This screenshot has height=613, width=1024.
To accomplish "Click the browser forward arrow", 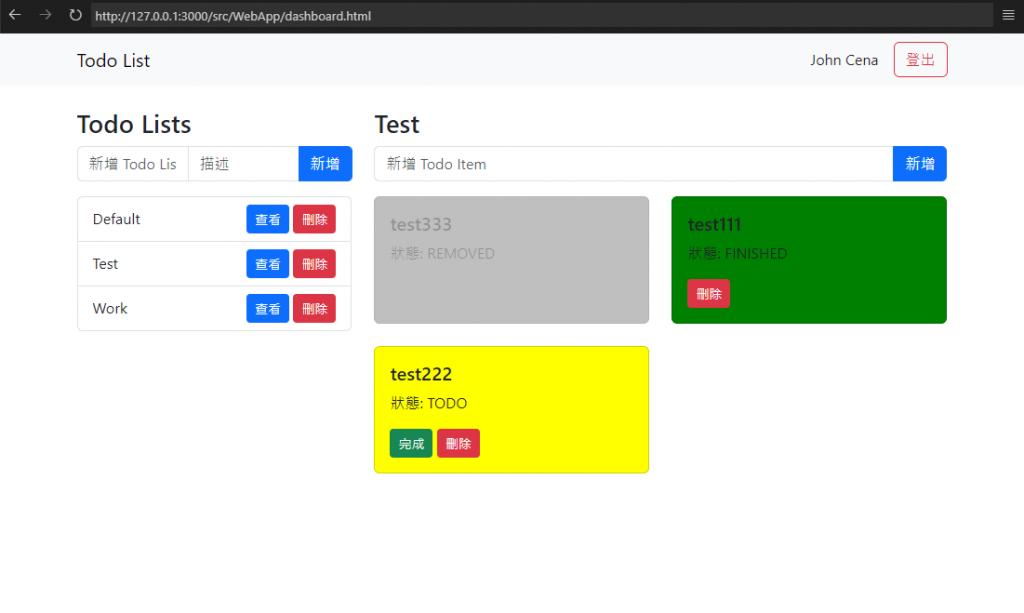I will tap(45, 15).
